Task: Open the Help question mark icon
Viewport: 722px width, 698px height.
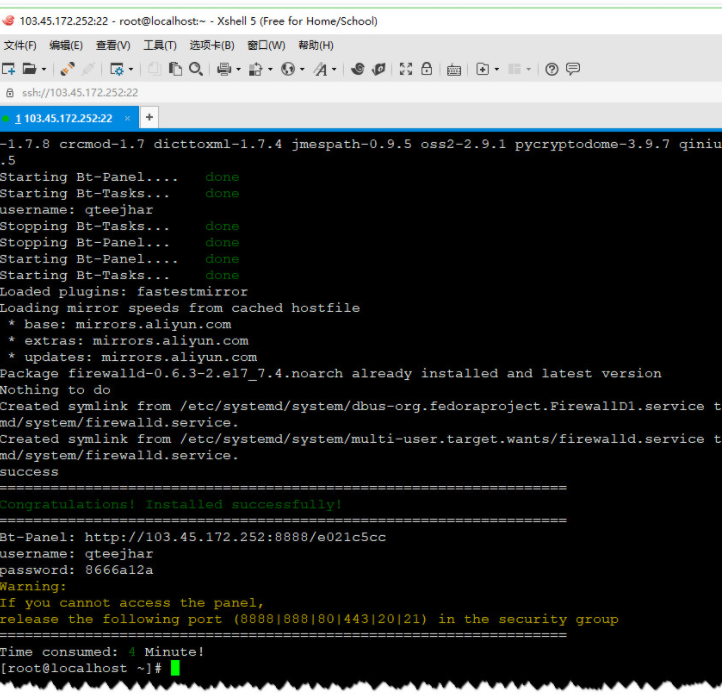Action: click(551, 69)
